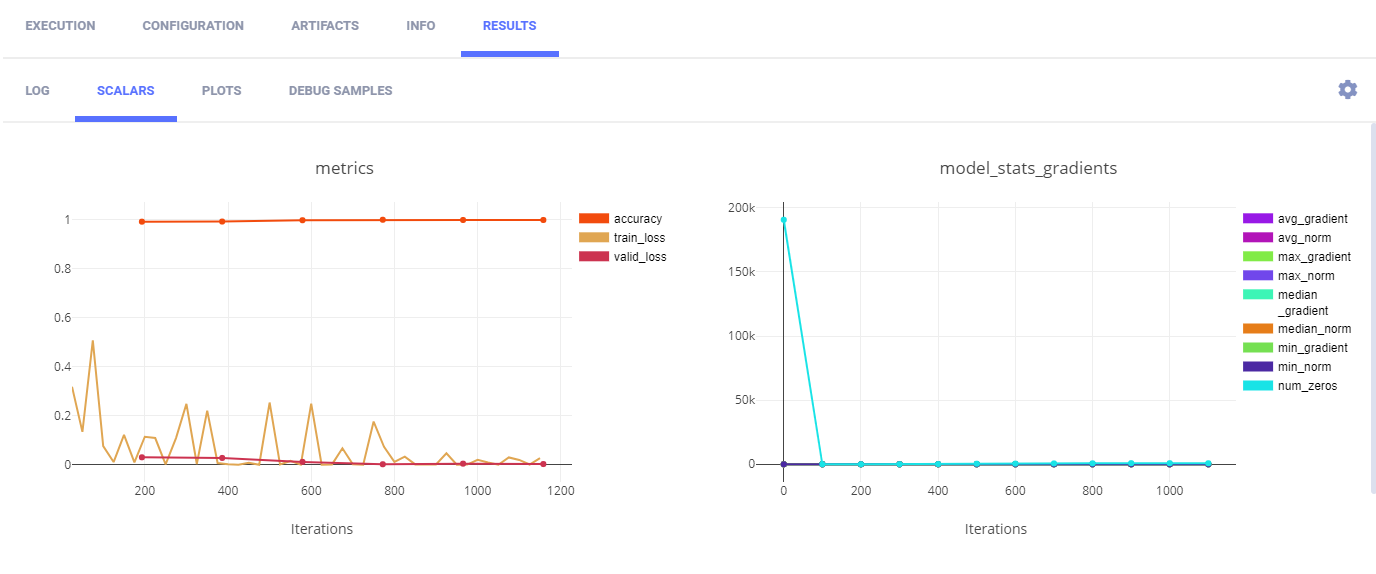Select the Info tab
1376x574 pixels.
click(421, 26)
